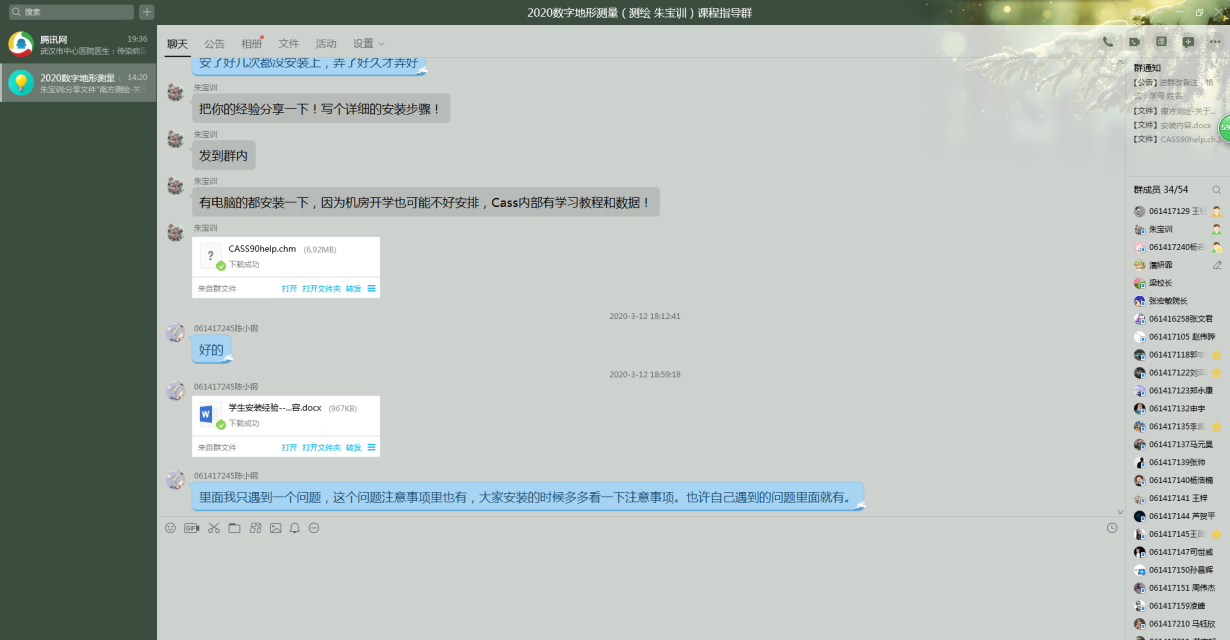
Task: Open message history clock icon
Action: click(x=1112, y=528)
